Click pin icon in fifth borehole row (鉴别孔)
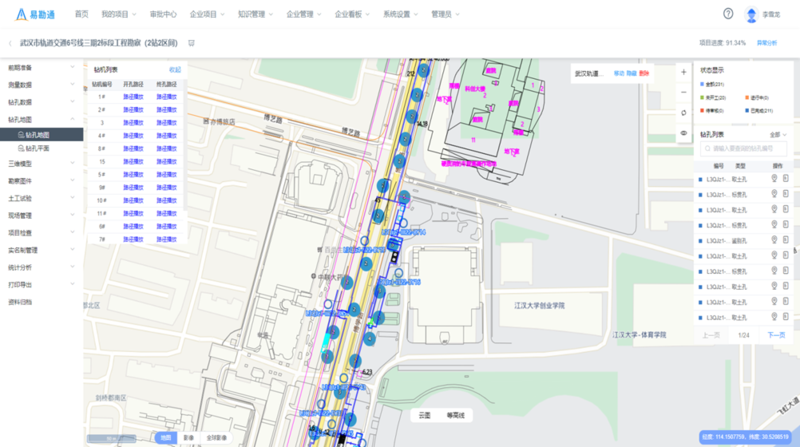Image resolution: width=800 pixels, height=447 pixels. point(774,240)
